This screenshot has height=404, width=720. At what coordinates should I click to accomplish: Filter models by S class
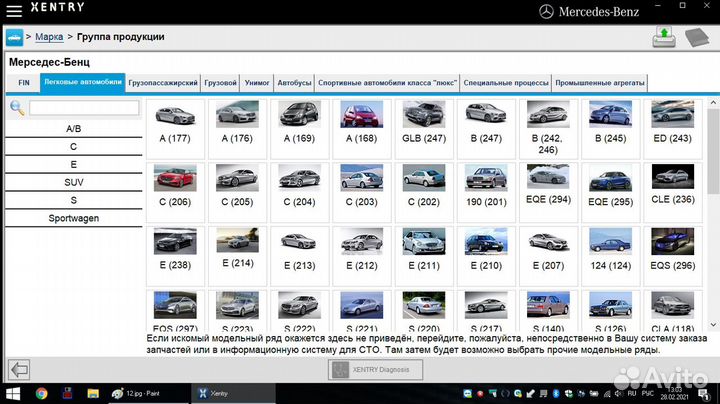73,200
